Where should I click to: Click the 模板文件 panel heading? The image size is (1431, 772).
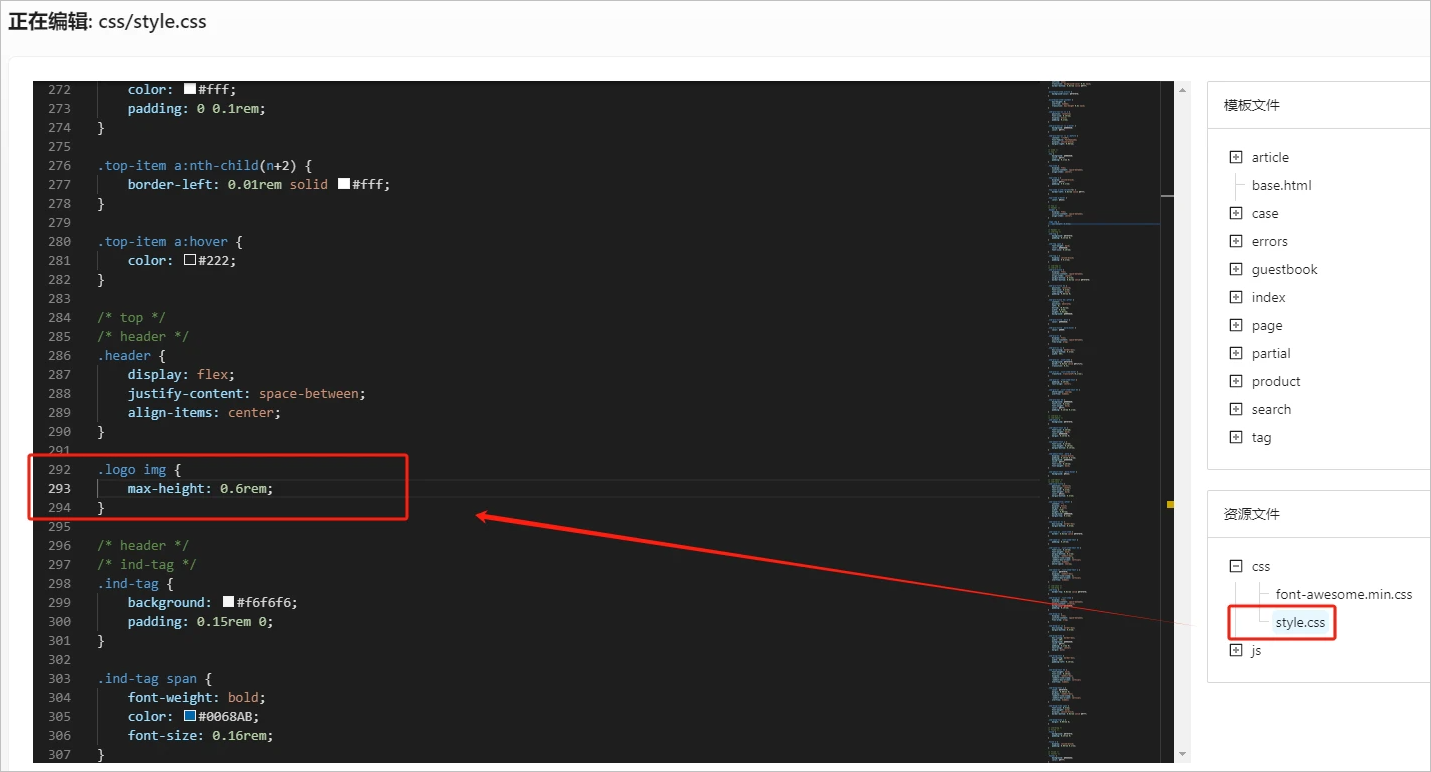pos(1251,105)
